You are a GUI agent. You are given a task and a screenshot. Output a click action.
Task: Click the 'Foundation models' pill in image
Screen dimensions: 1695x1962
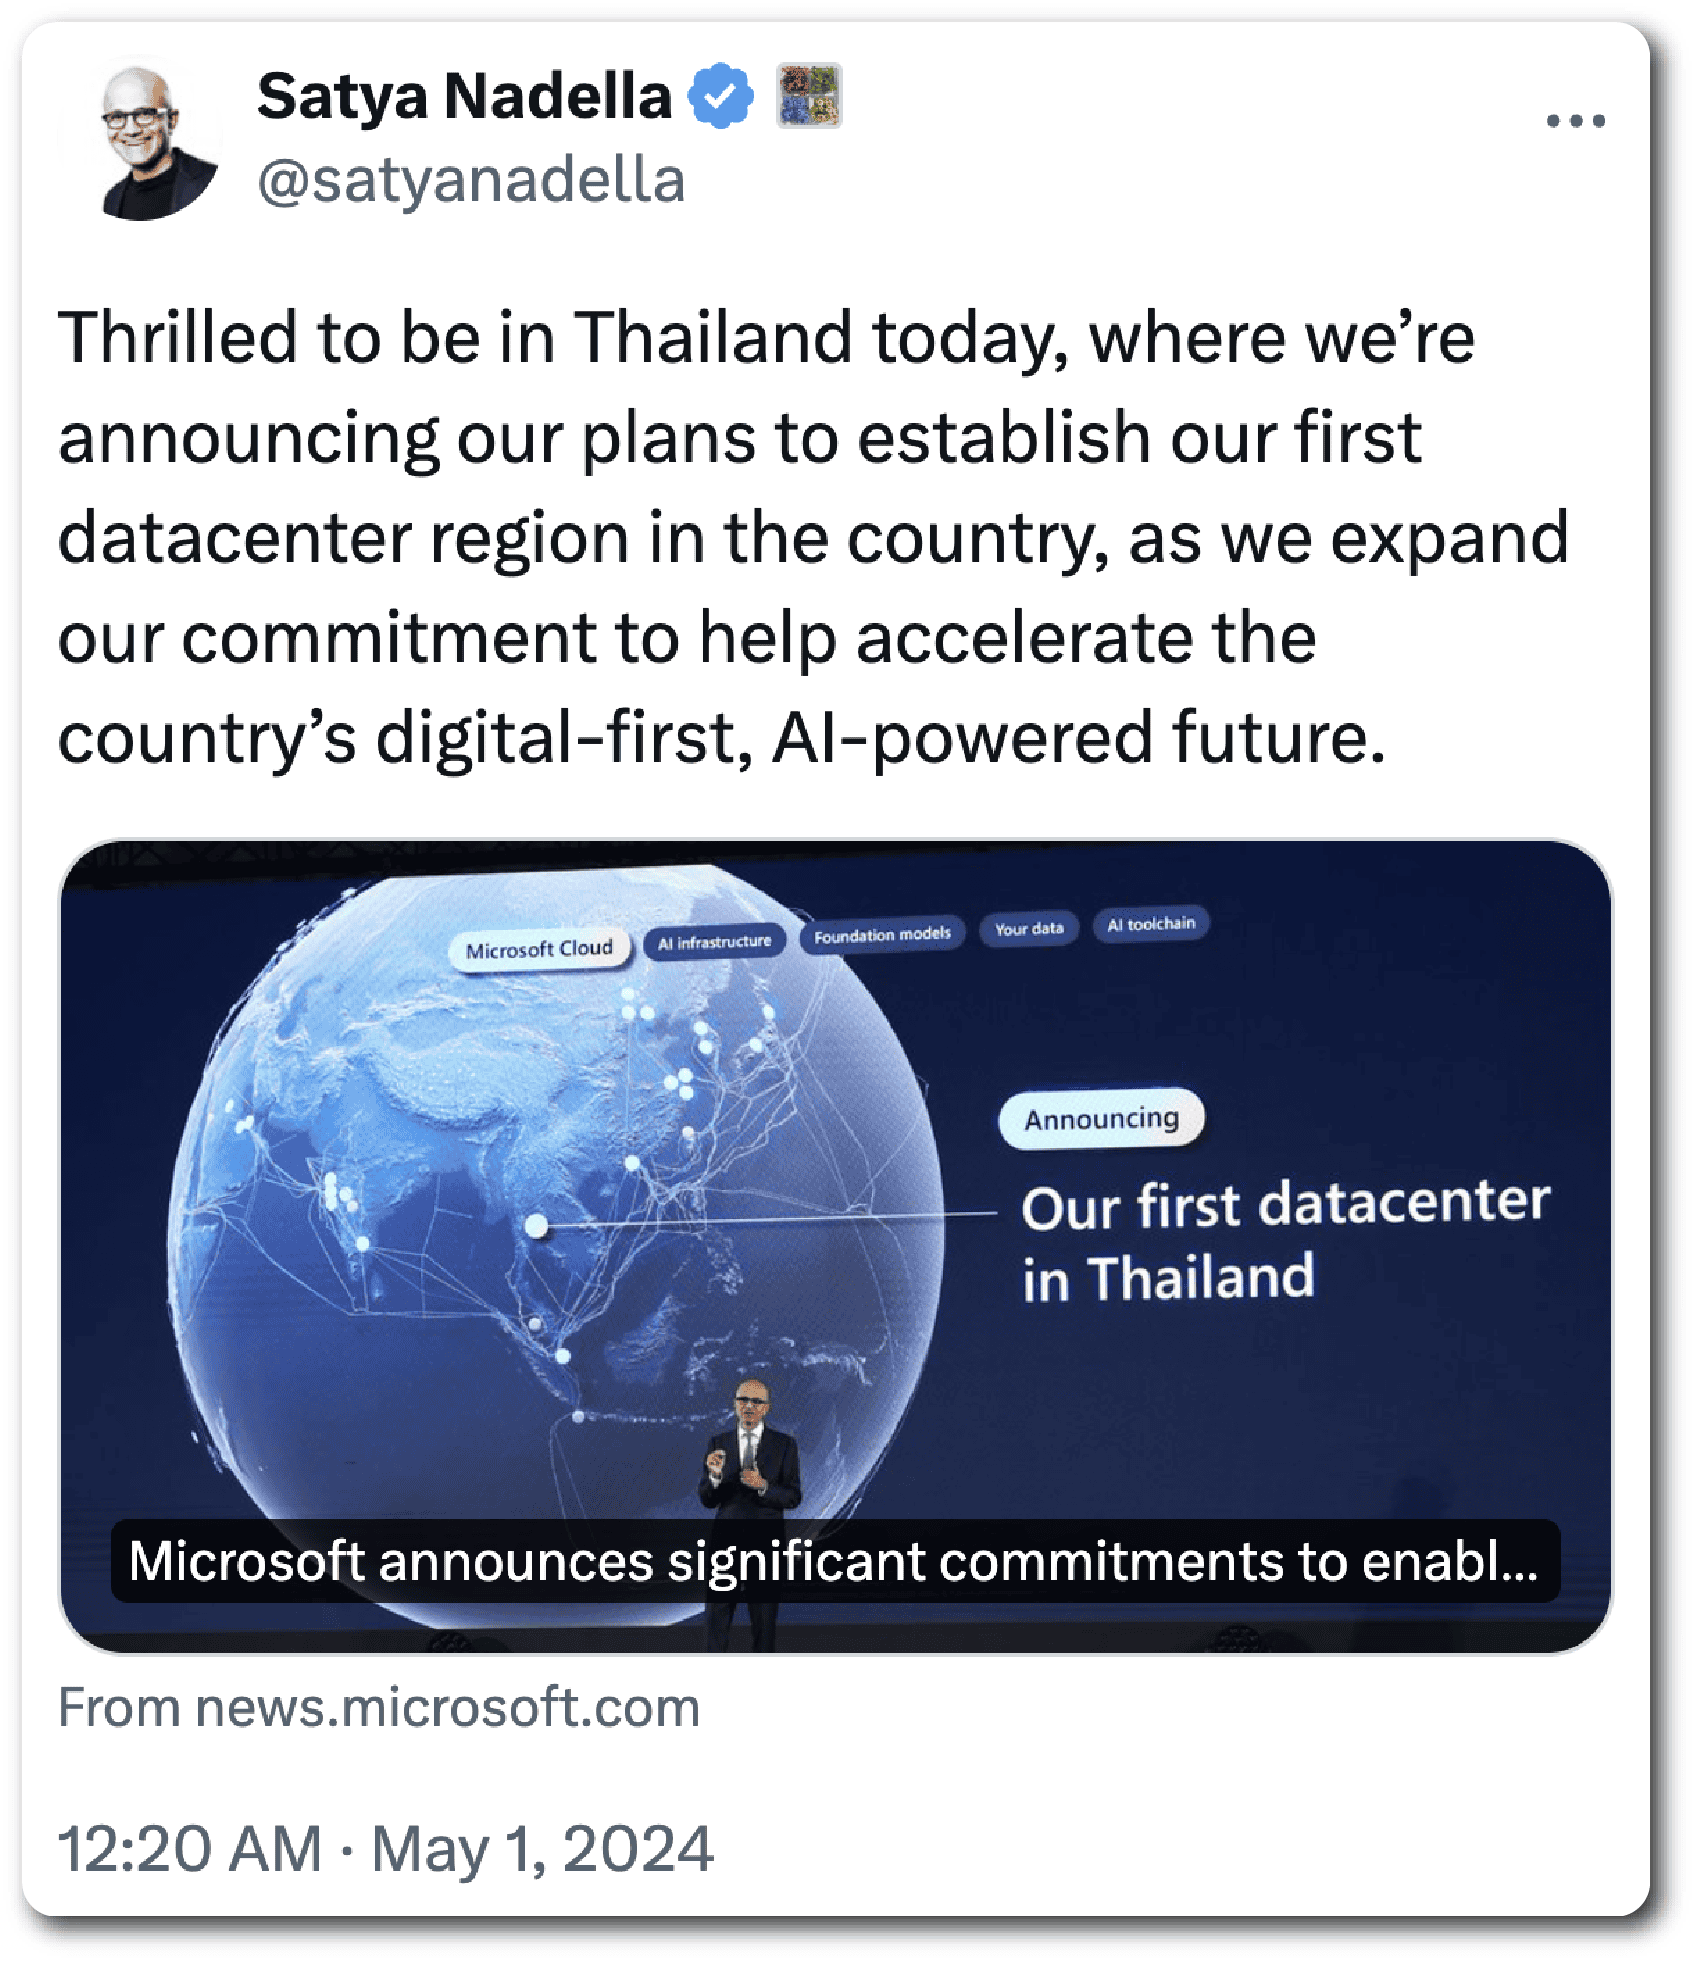coord(882,935)
